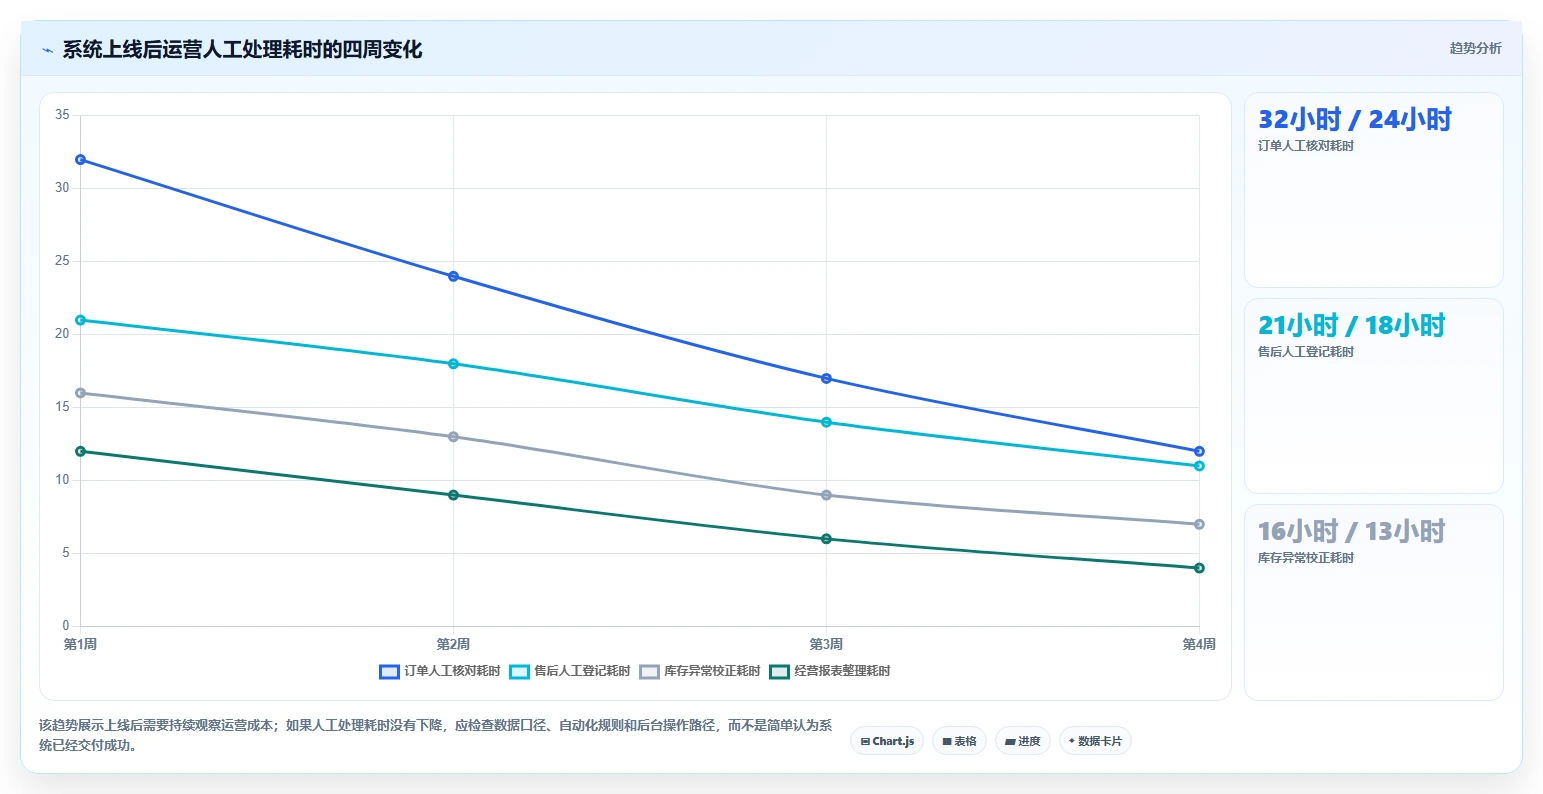Click the icon inside the 表格 tag

click(947, 742)
